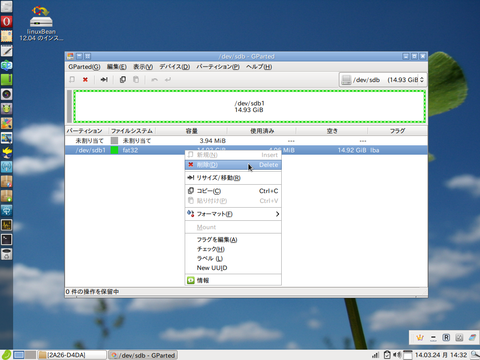
Task: Select the unallocated 3.94 MiB row
Action: [x=246, y=141]
